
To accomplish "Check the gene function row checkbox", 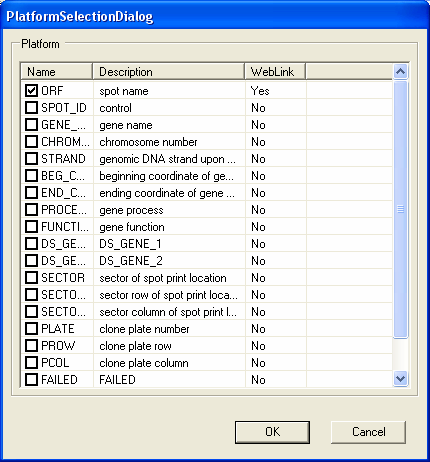I will pyautogui.click(x=31, y=227).
